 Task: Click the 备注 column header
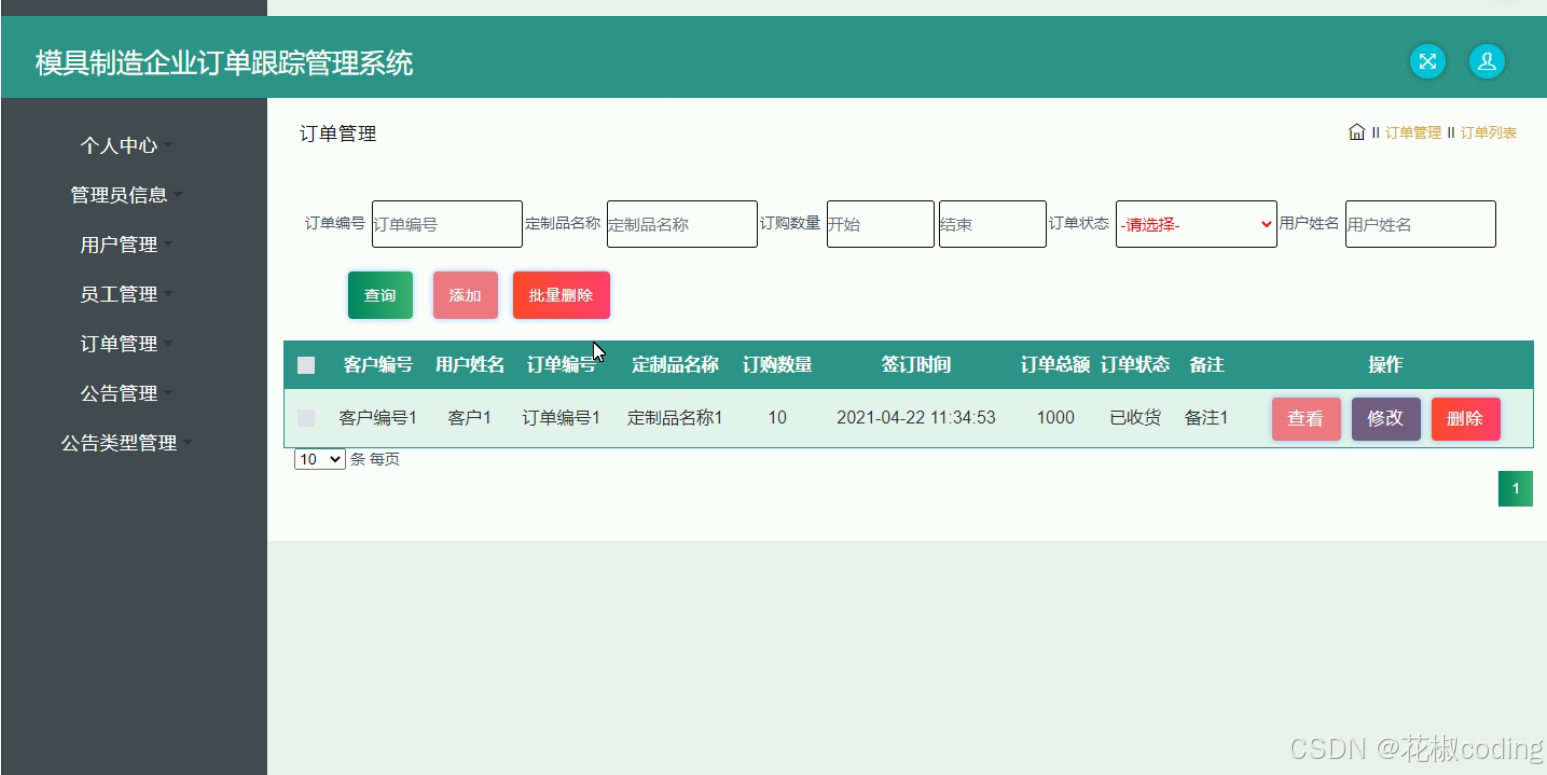coord(1207,365)
